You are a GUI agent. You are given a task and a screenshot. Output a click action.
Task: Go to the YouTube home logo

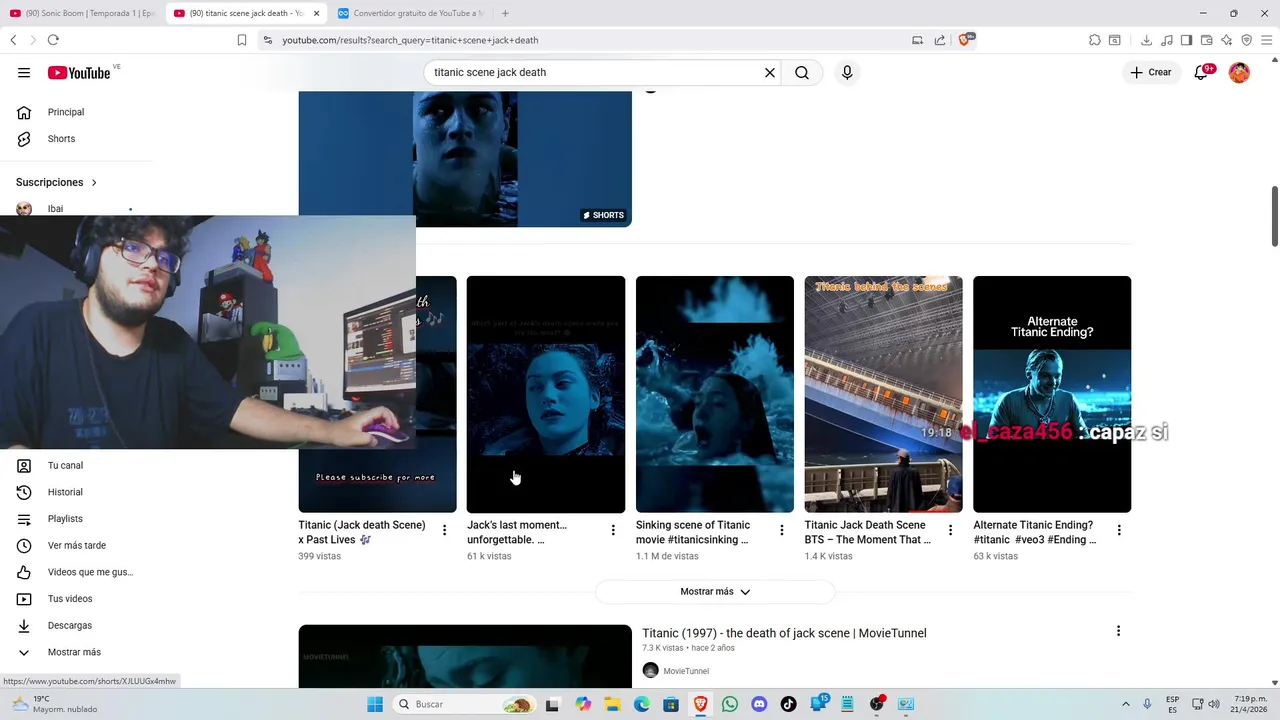point(79,72)
